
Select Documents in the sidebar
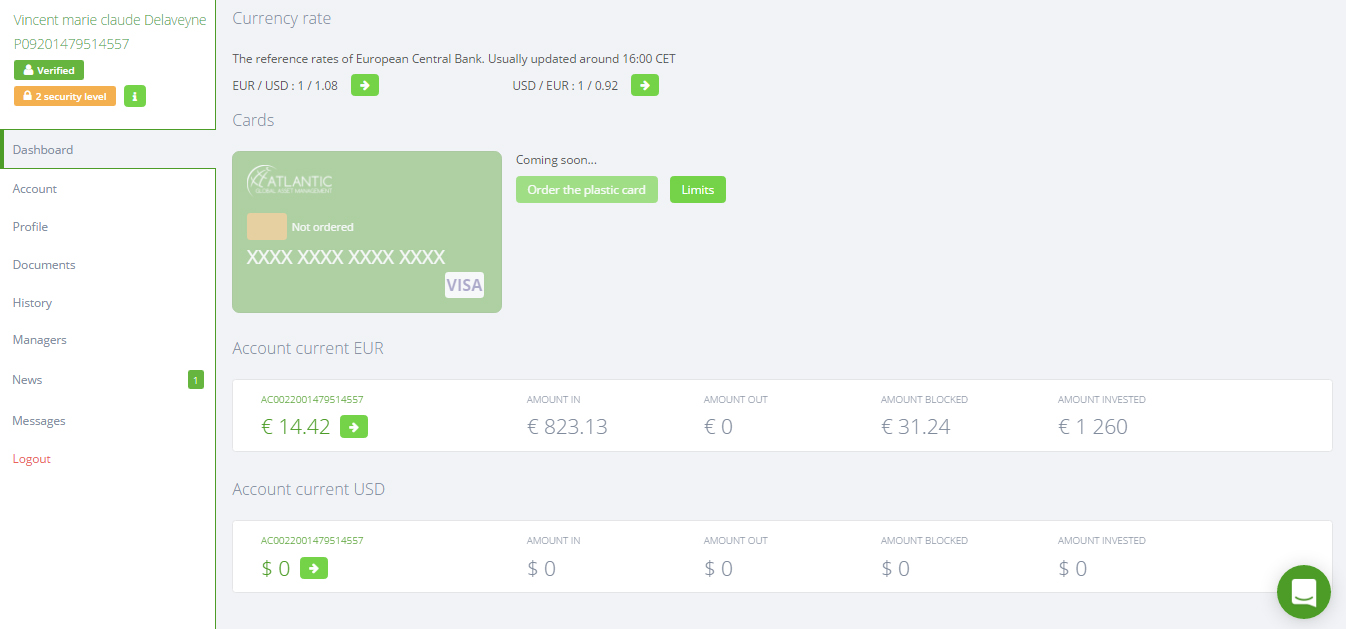click(108, 265)
